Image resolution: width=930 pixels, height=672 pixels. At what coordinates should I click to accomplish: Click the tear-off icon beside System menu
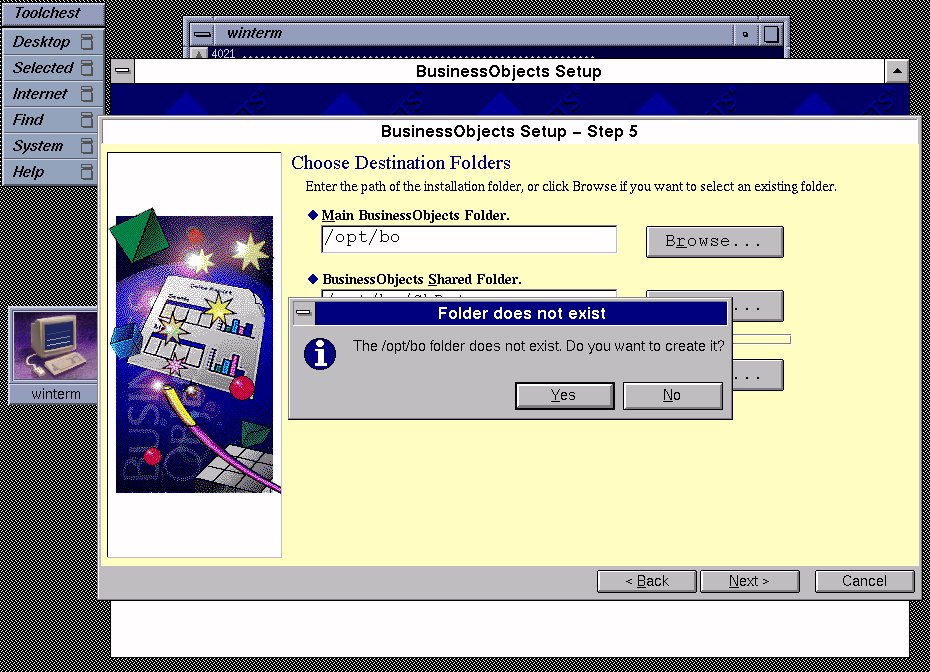87,146
